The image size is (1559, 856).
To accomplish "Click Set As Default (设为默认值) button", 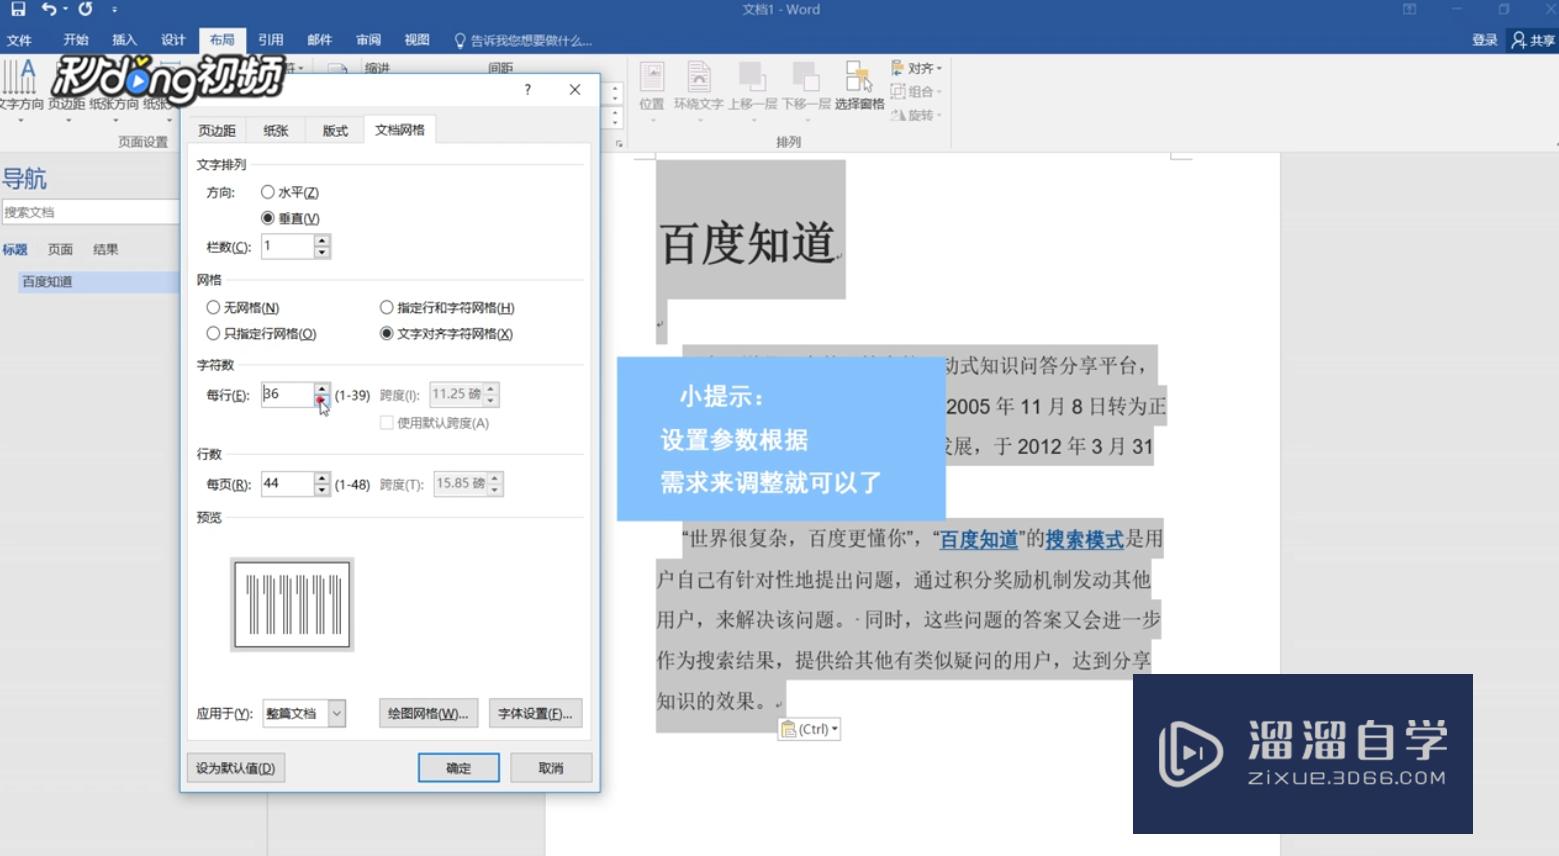I will (x=235, y=768).
